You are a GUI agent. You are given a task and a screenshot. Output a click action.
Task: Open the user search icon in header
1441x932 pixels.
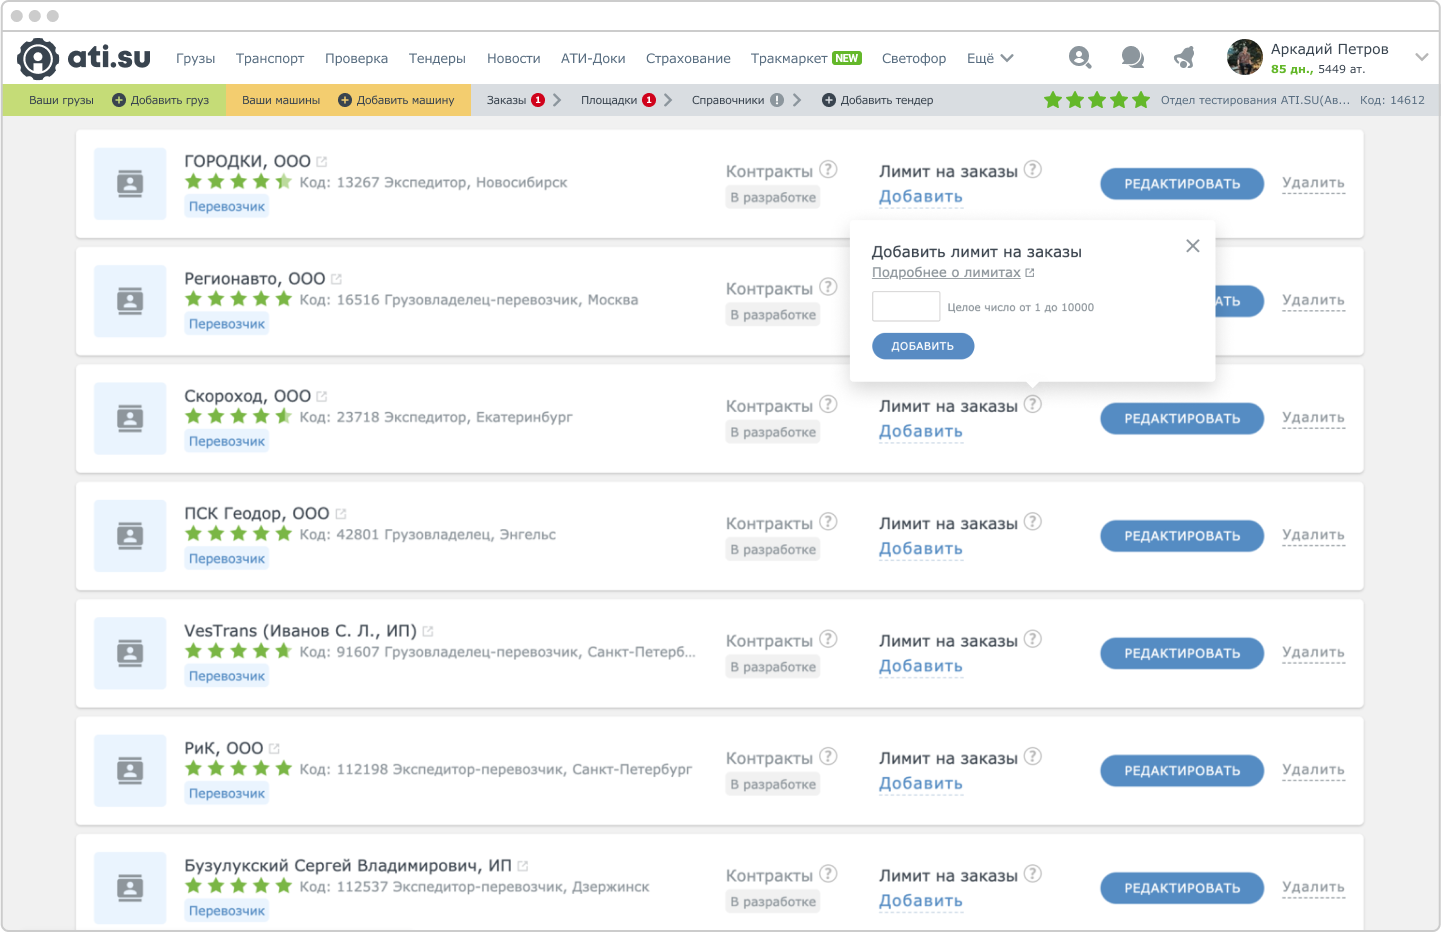click(1079, 58)
